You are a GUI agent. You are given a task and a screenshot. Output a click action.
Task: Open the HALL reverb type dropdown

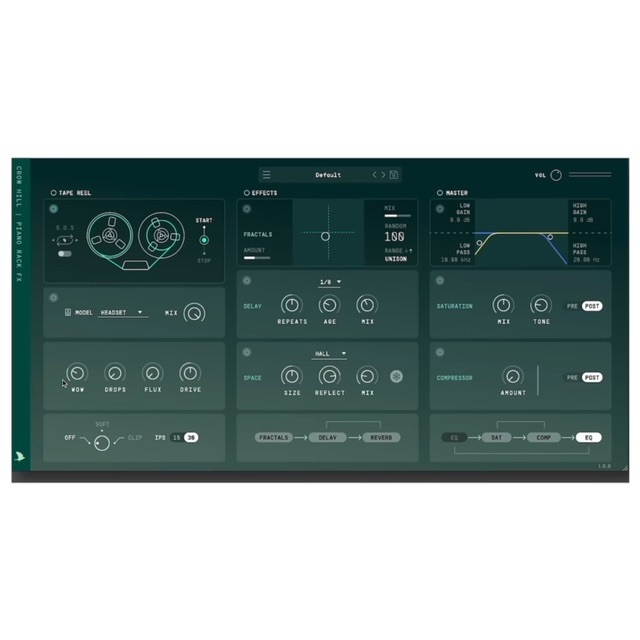[329, 354]
